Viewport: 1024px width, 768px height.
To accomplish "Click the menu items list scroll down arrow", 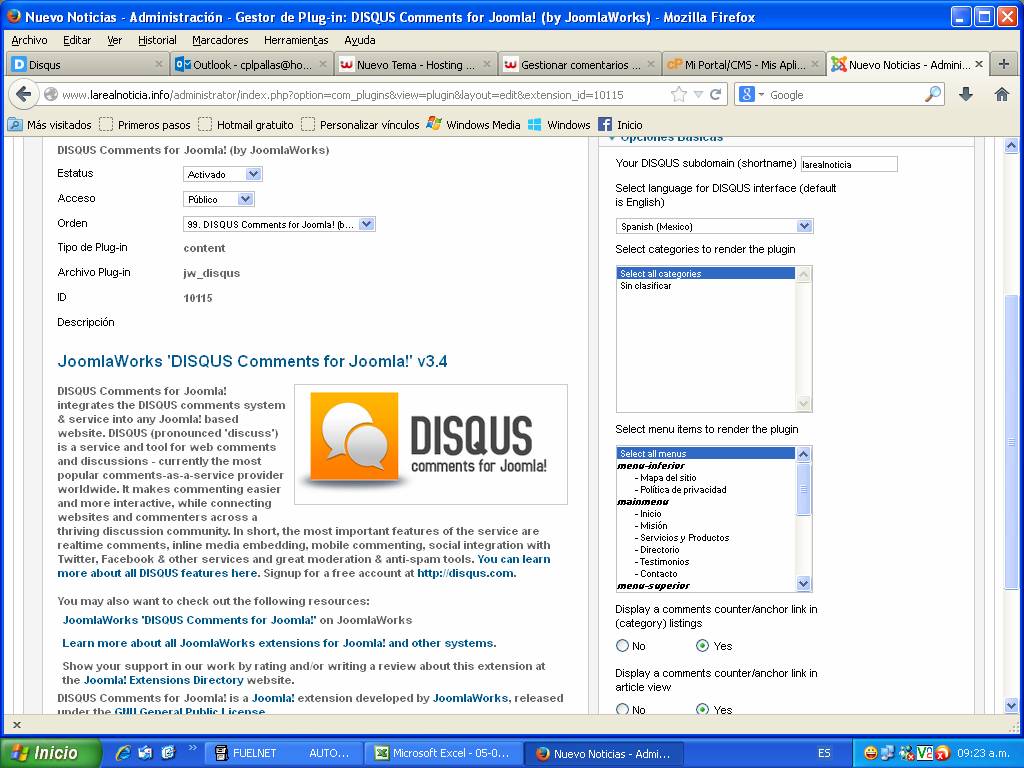I will click(x=803, y=584).
